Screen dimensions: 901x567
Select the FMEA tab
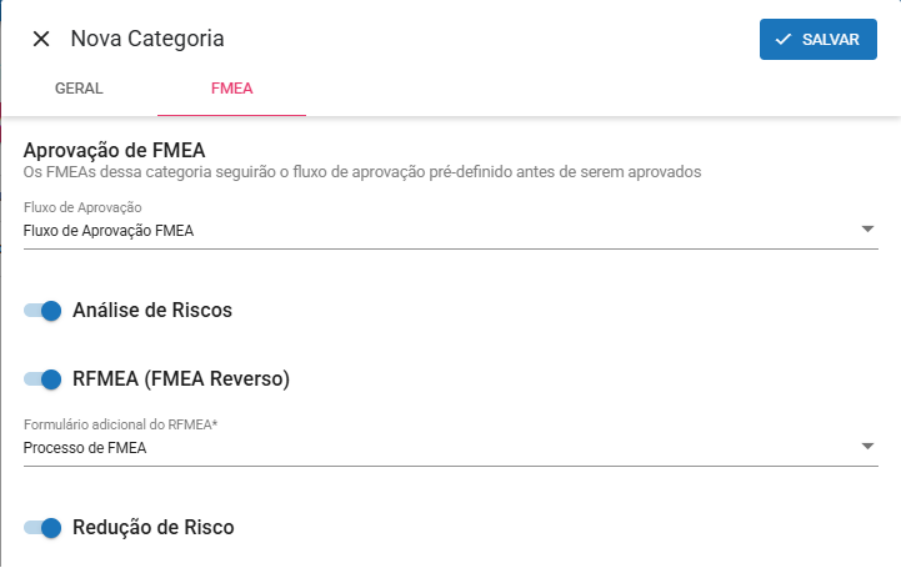(232, 88)
